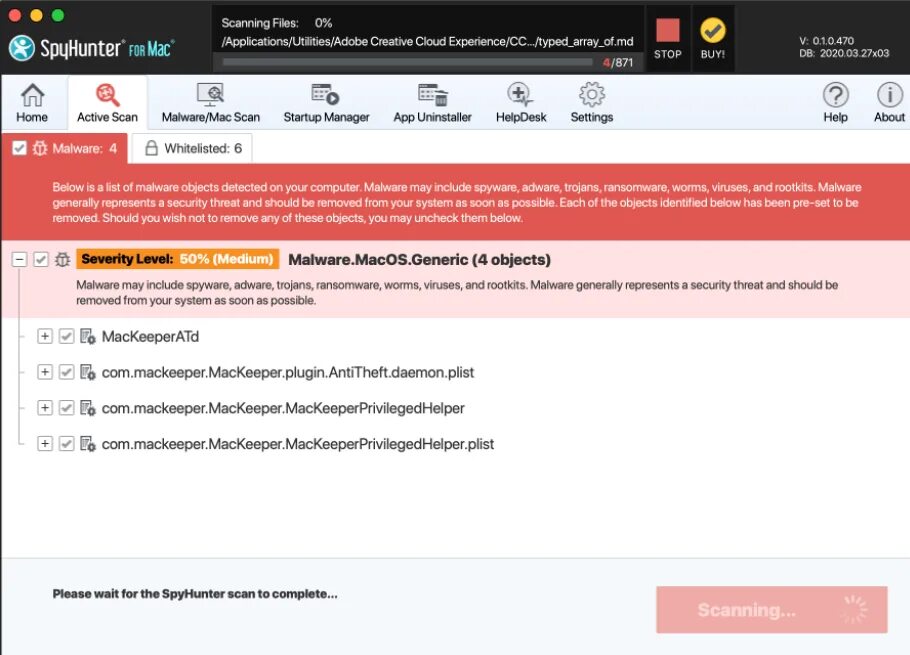Open the Settings gear
Viewport: 910px width, 655px height.
pos(591,103)
